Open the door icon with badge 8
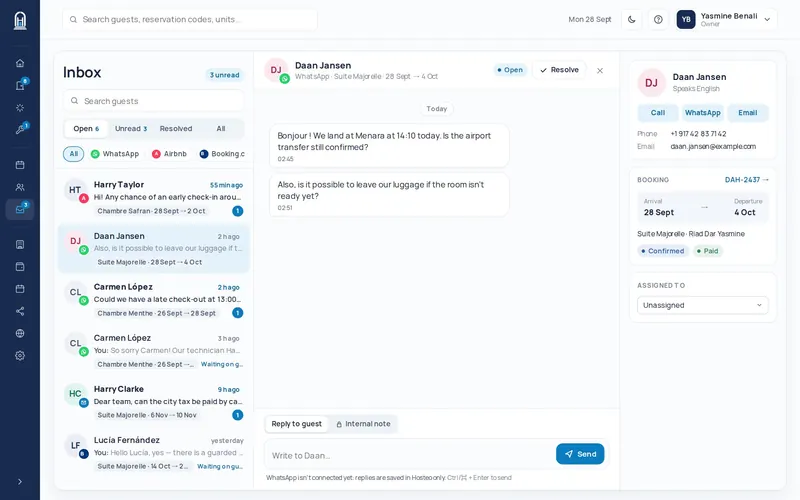This screenshot has height=500, width=800. (20, 85)
